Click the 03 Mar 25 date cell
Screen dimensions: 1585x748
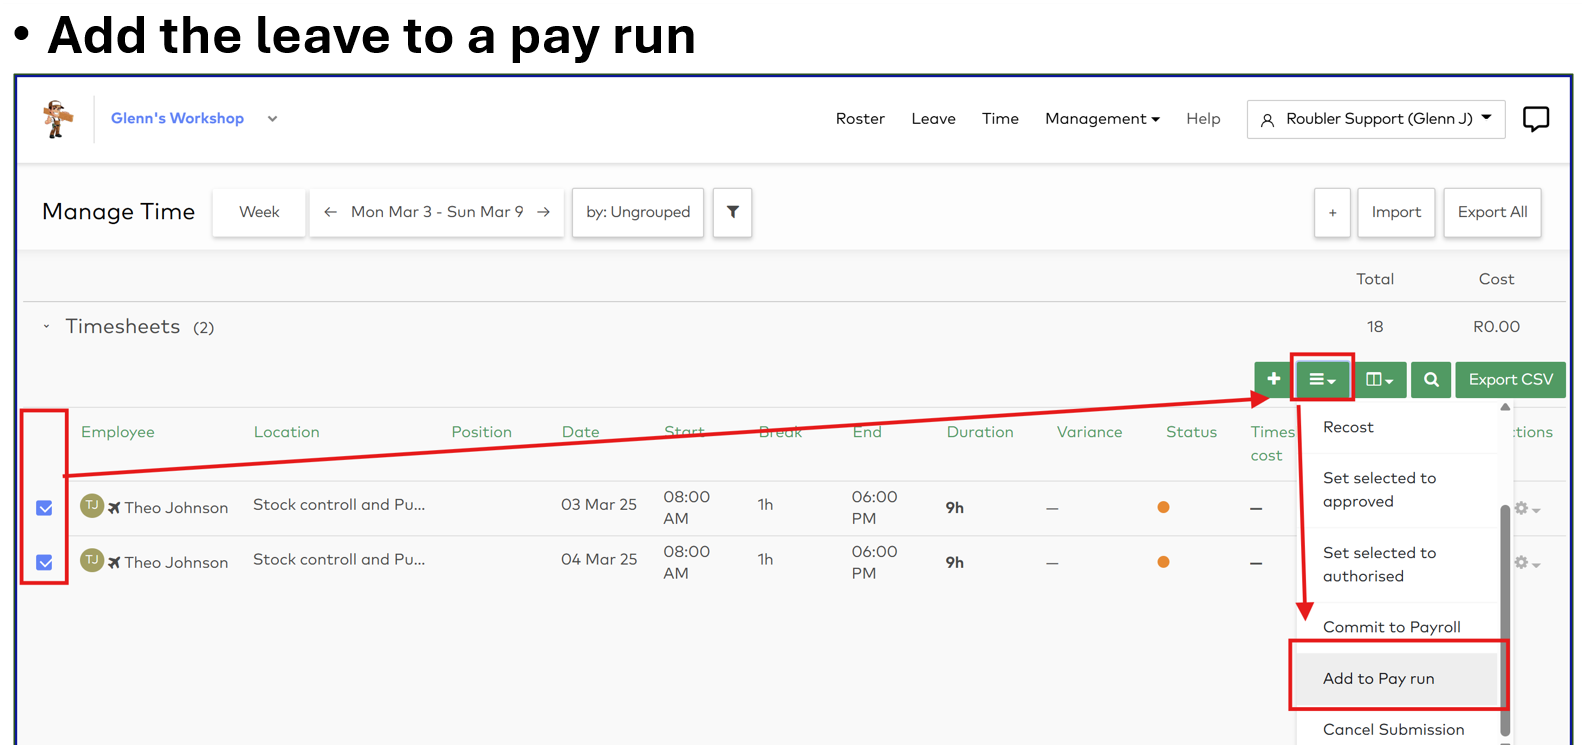pyautogui.click(x=599, y=505)
